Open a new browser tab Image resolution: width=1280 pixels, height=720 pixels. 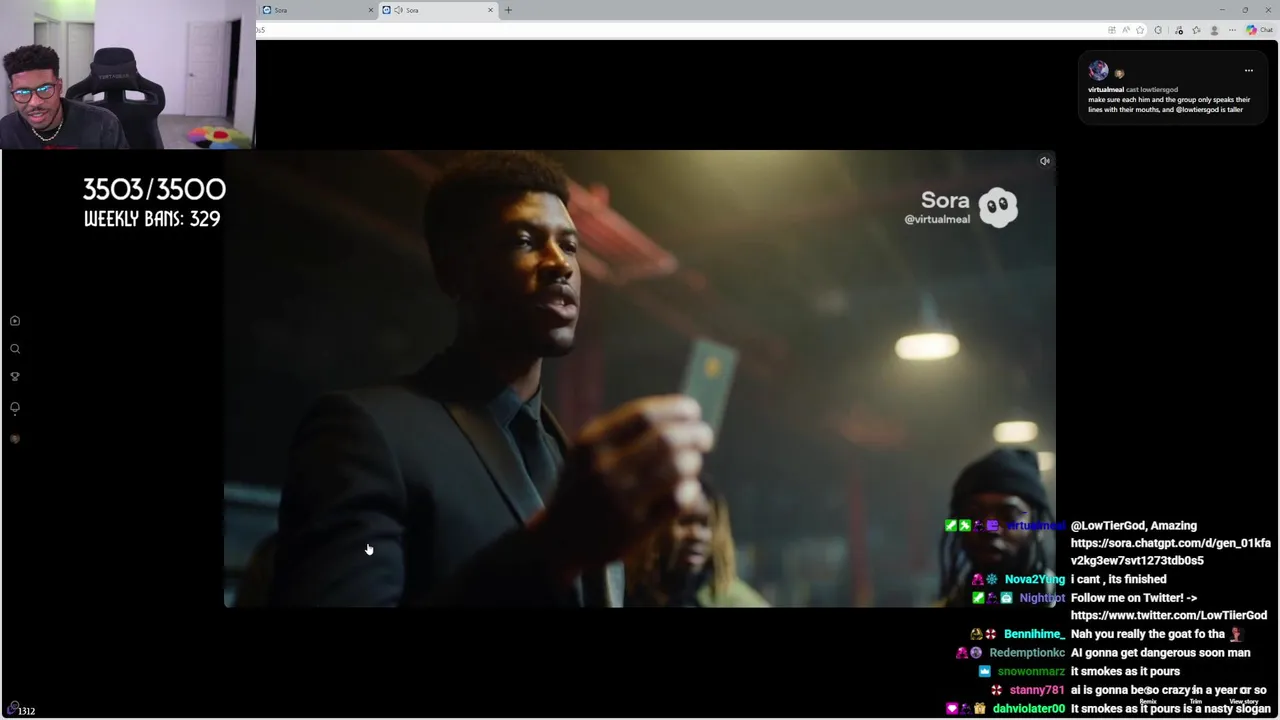pos(508,10)
